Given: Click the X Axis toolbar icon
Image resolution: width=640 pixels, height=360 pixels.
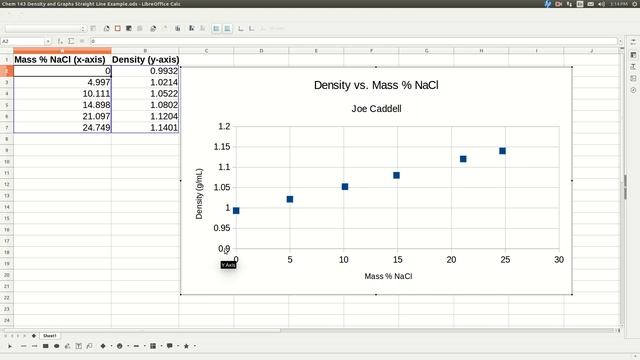Looking at the screenshot, I should (241, 28).
